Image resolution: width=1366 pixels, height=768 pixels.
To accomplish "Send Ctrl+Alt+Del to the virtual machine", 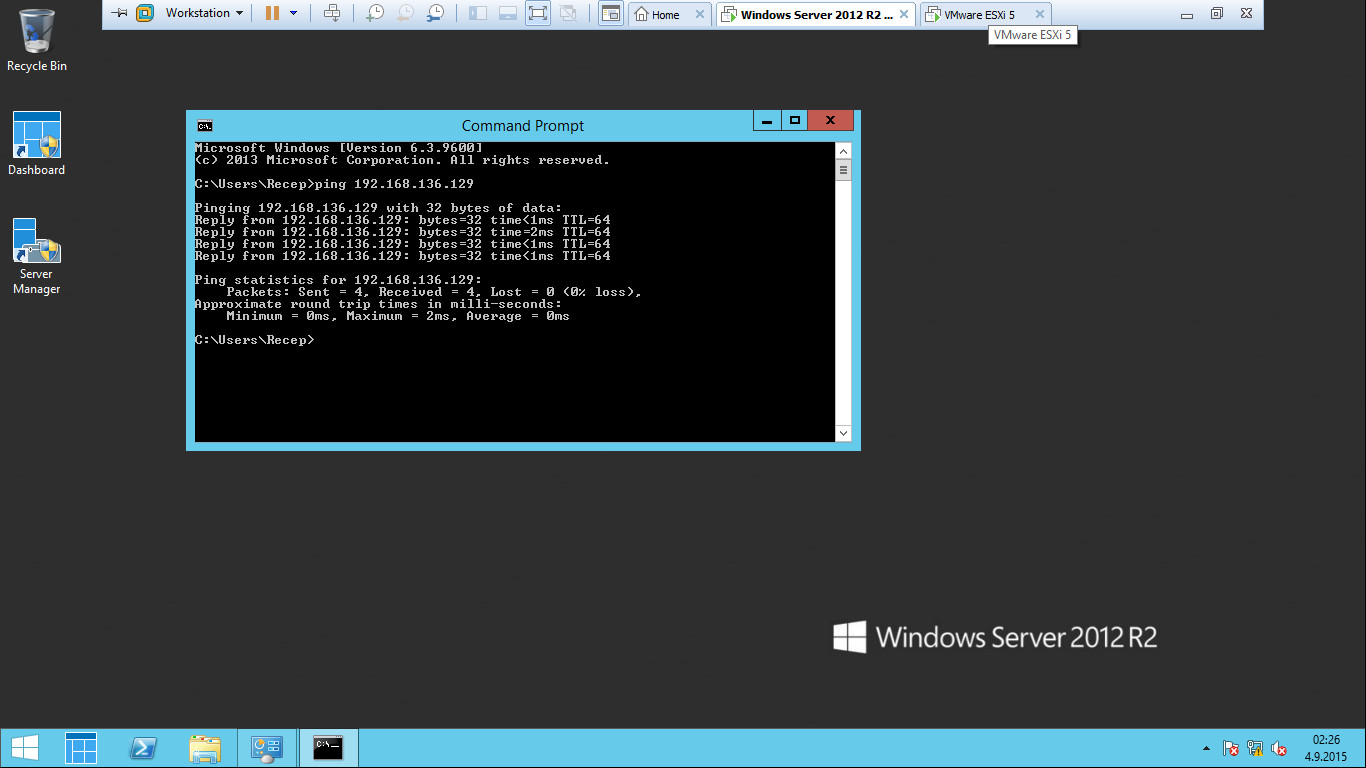I will 332,13.
